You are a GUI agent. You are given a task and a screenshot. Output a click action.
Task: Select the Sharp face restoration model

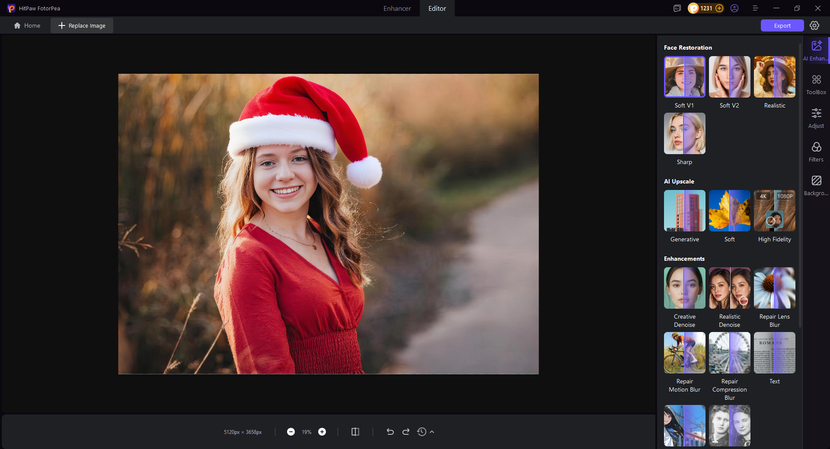point(684,133)
